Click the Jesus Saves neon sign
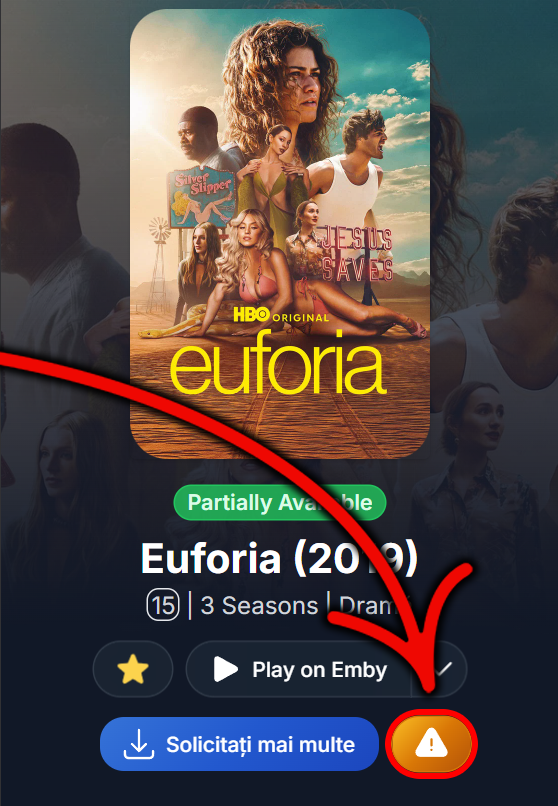This screenshot has height=806, width=558. pyautogui.click(x=357, y=255)
